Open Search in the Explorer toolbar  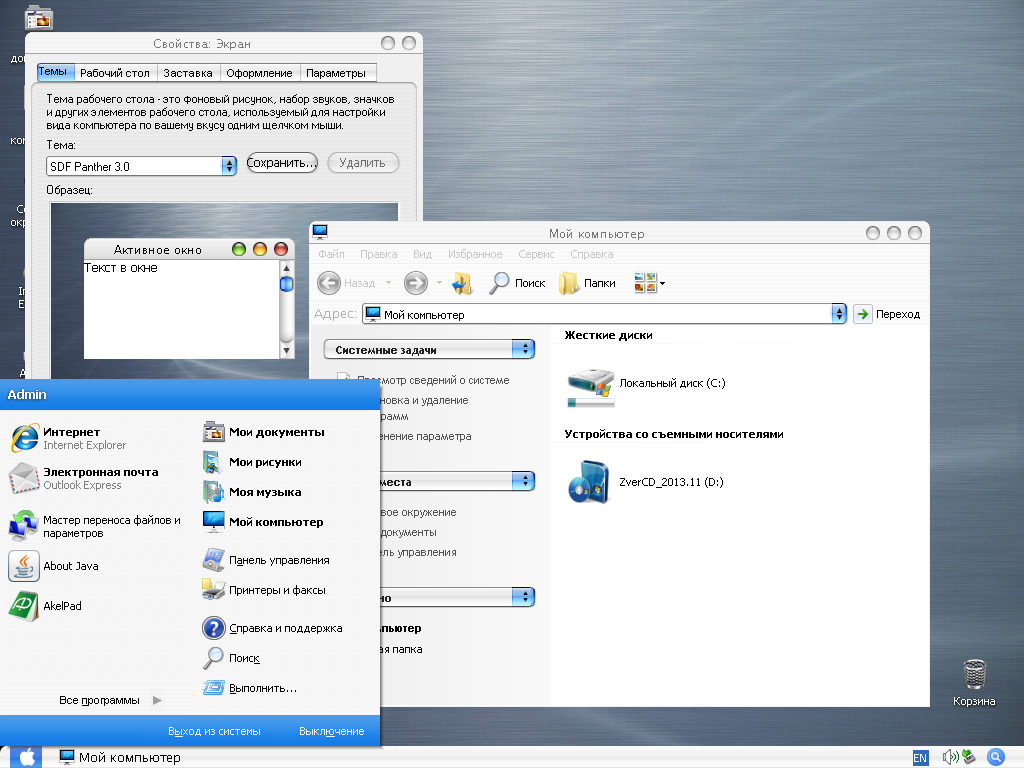tap(517, 283)
